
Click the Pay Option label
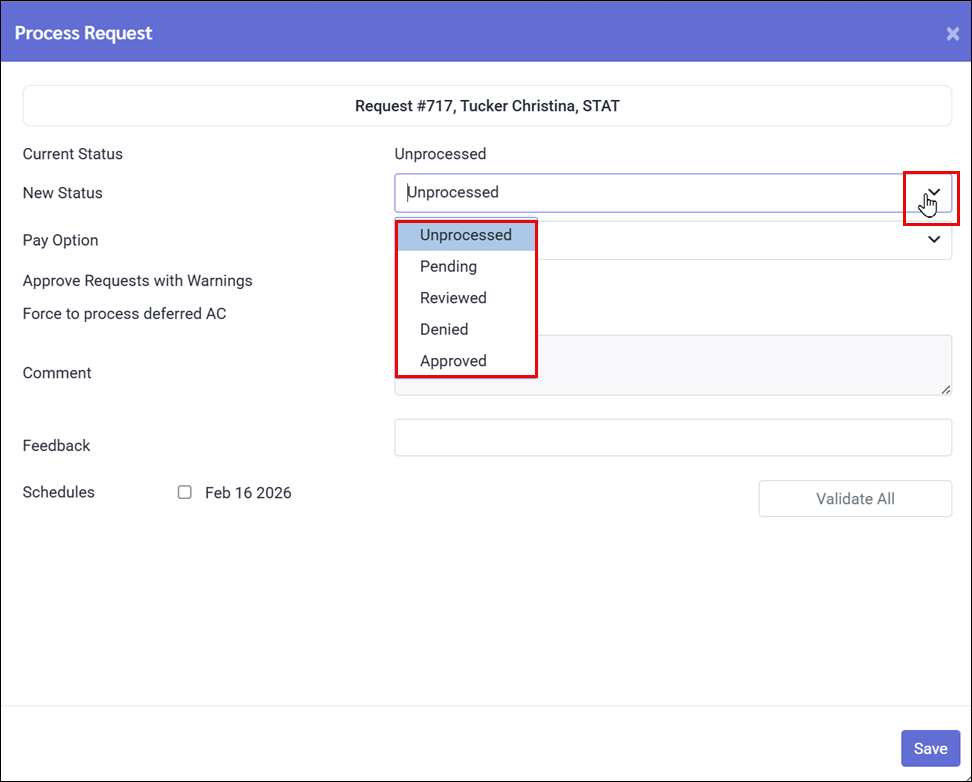click(x=60, y=240)
